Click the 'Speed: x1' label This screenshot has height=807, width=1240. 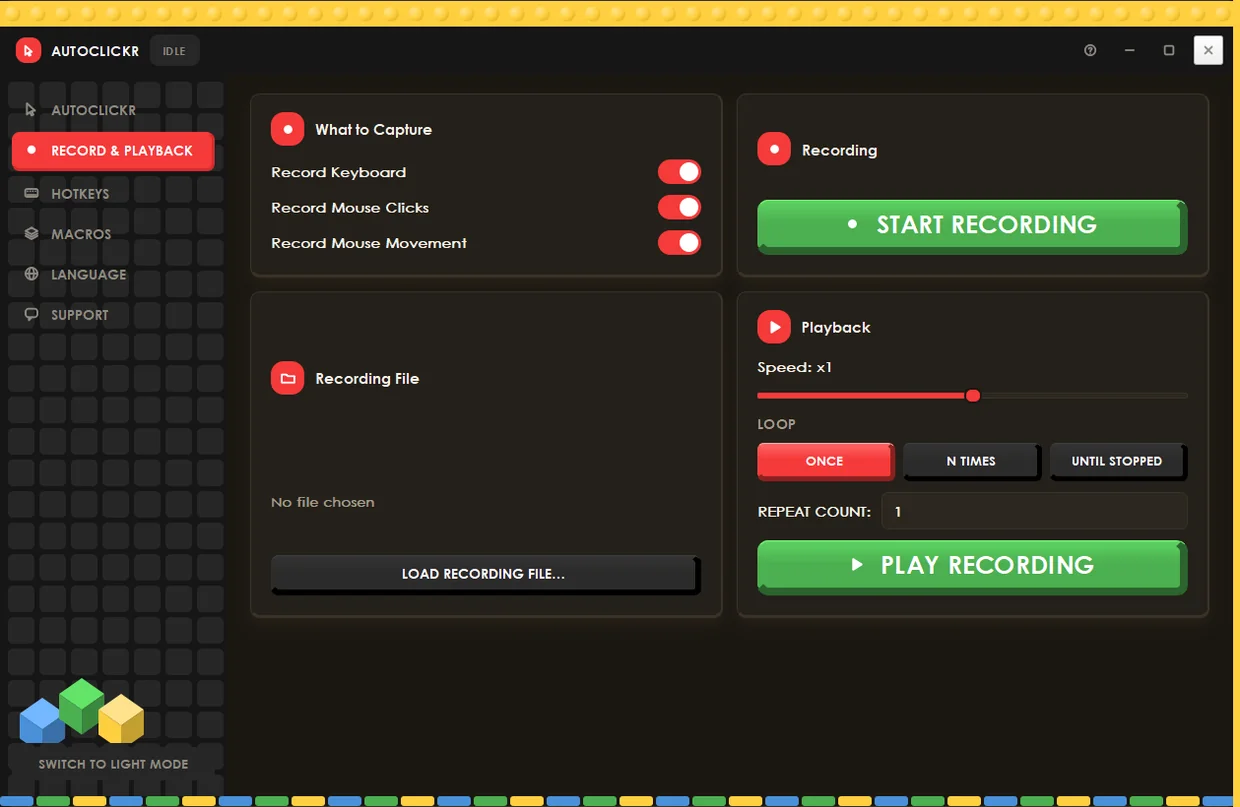click(795, 367)
